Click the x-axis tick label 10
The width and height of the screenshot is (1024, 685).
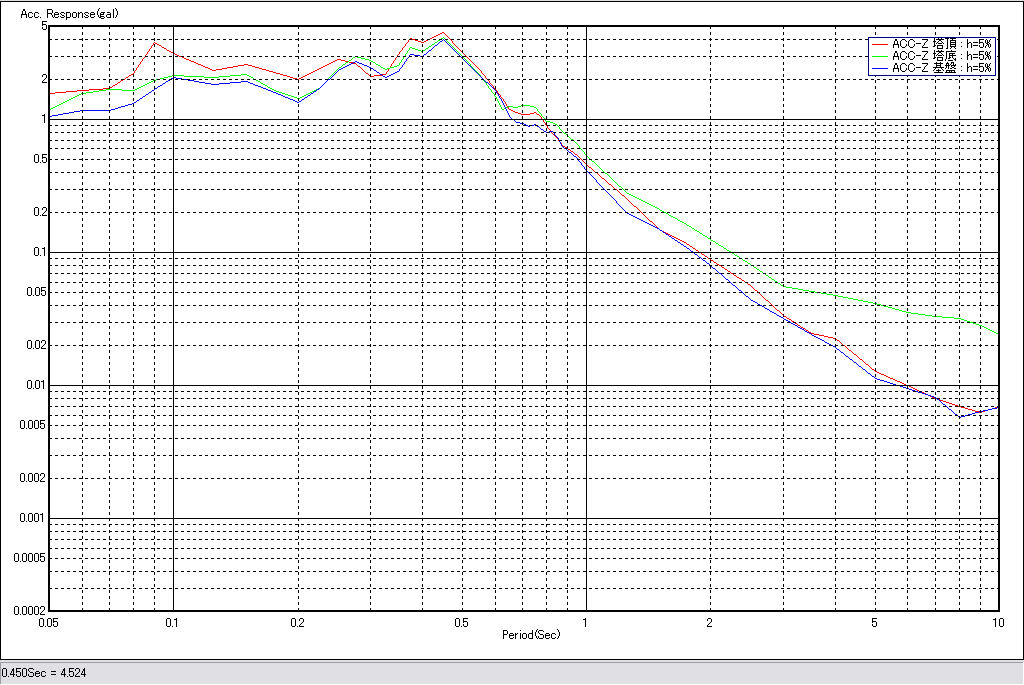pyautogui.click(x=996, y=623)
